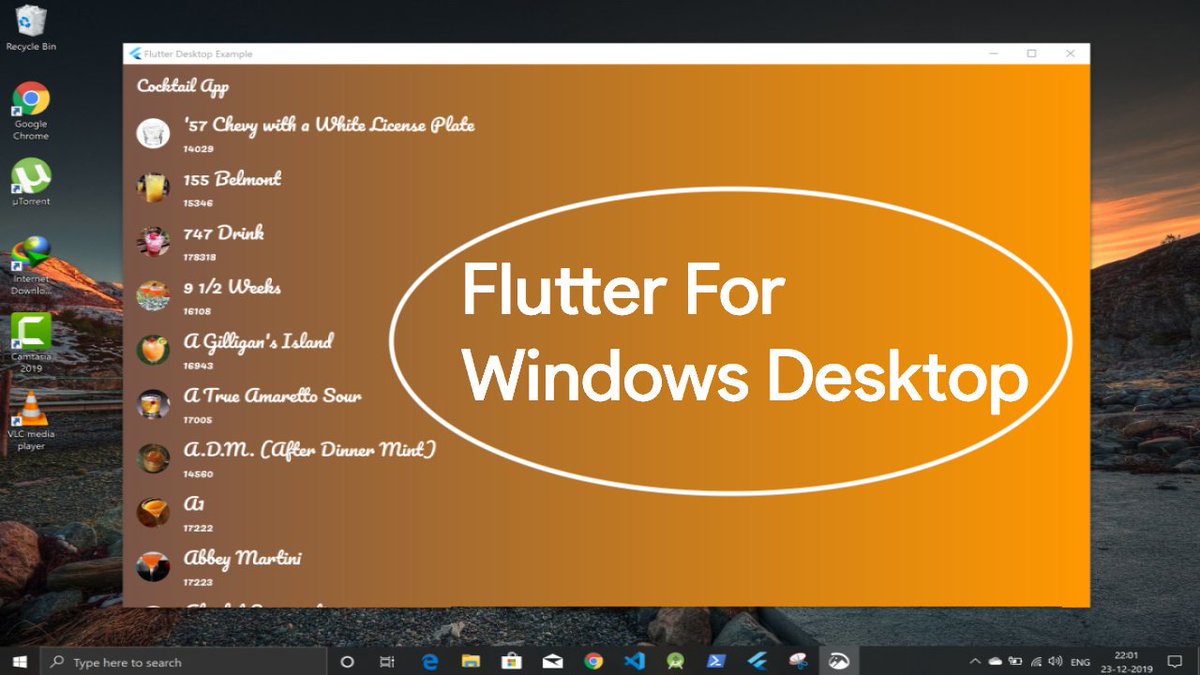The height and width of the screenshot is (675, 1200).
Task: Open Microsoft Store from taskbar
Action: tap(511, 661)
